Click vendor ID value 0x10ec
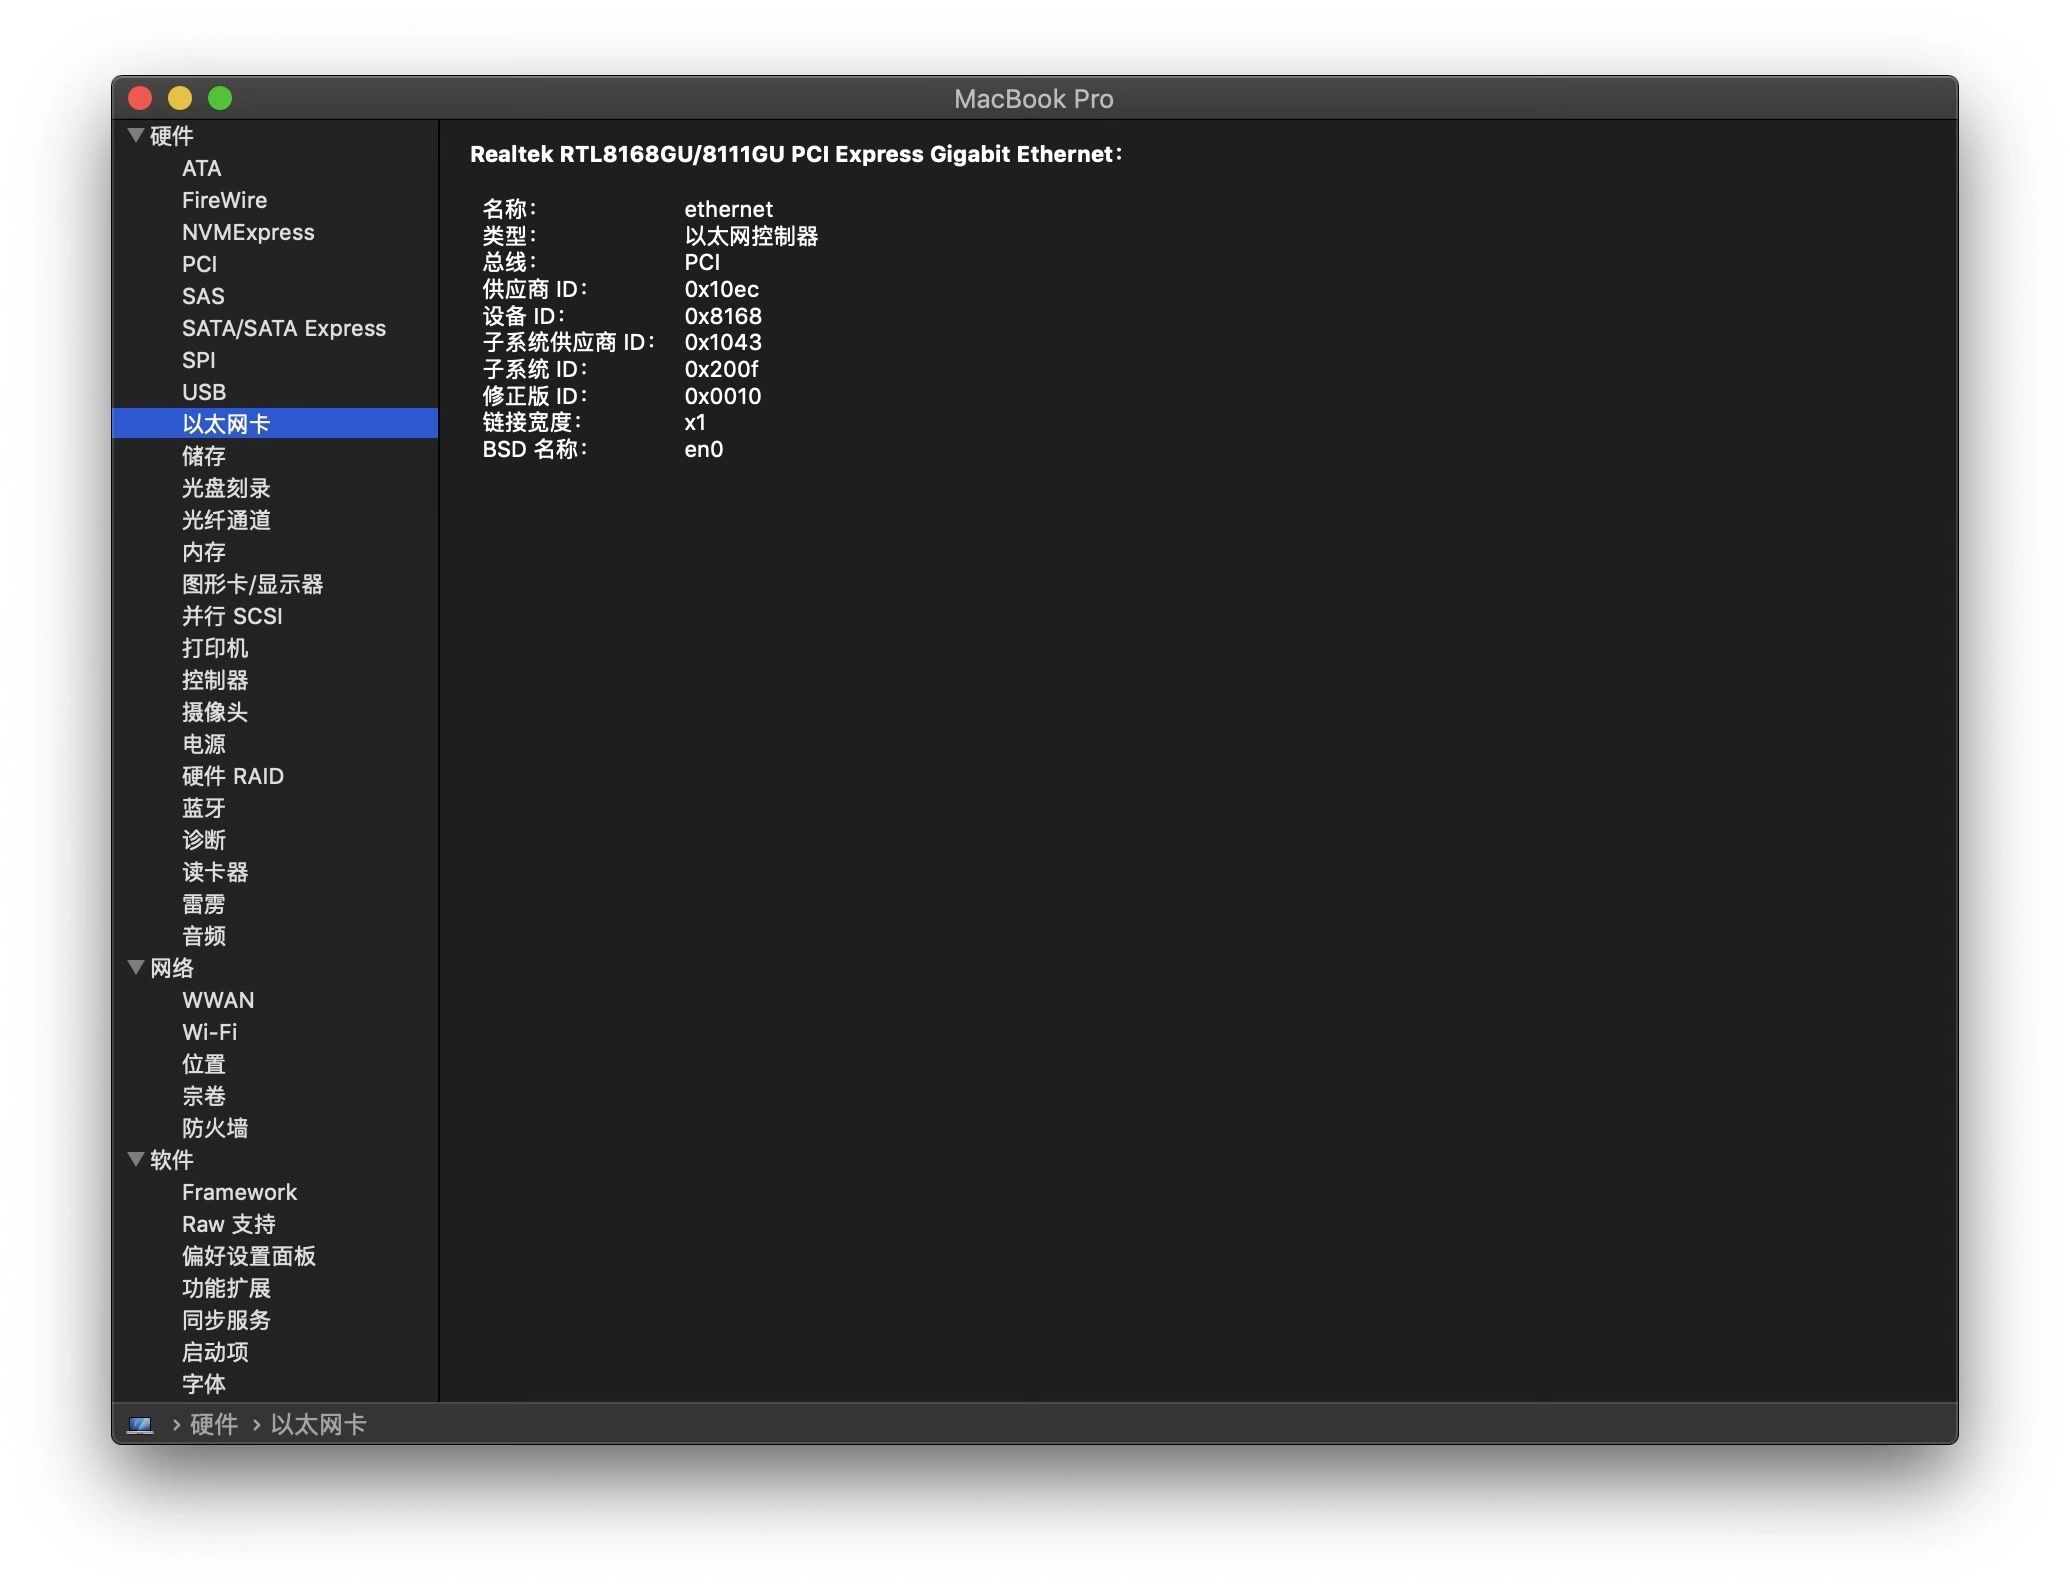Screen dimensions: 2070x1592 pos(722,289)
